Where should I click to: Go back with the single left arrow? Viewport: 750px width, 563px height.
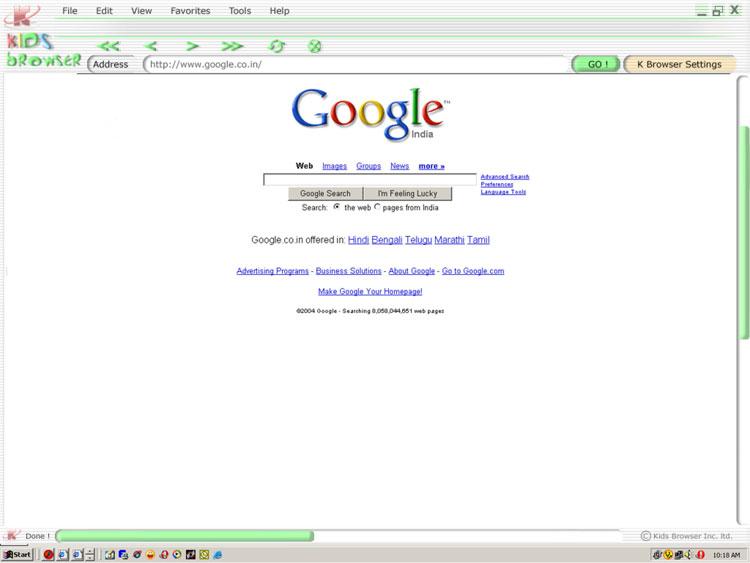(151, 46)
